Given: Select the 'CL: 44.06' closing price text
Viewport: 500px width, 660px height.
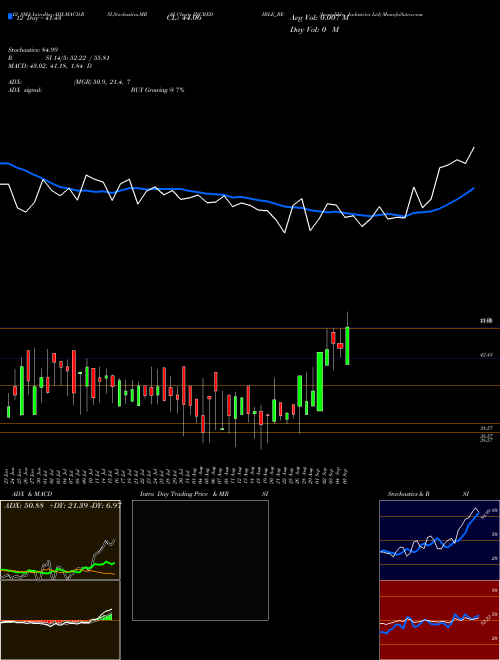Looking at the screenshot, I should (184, 18).
